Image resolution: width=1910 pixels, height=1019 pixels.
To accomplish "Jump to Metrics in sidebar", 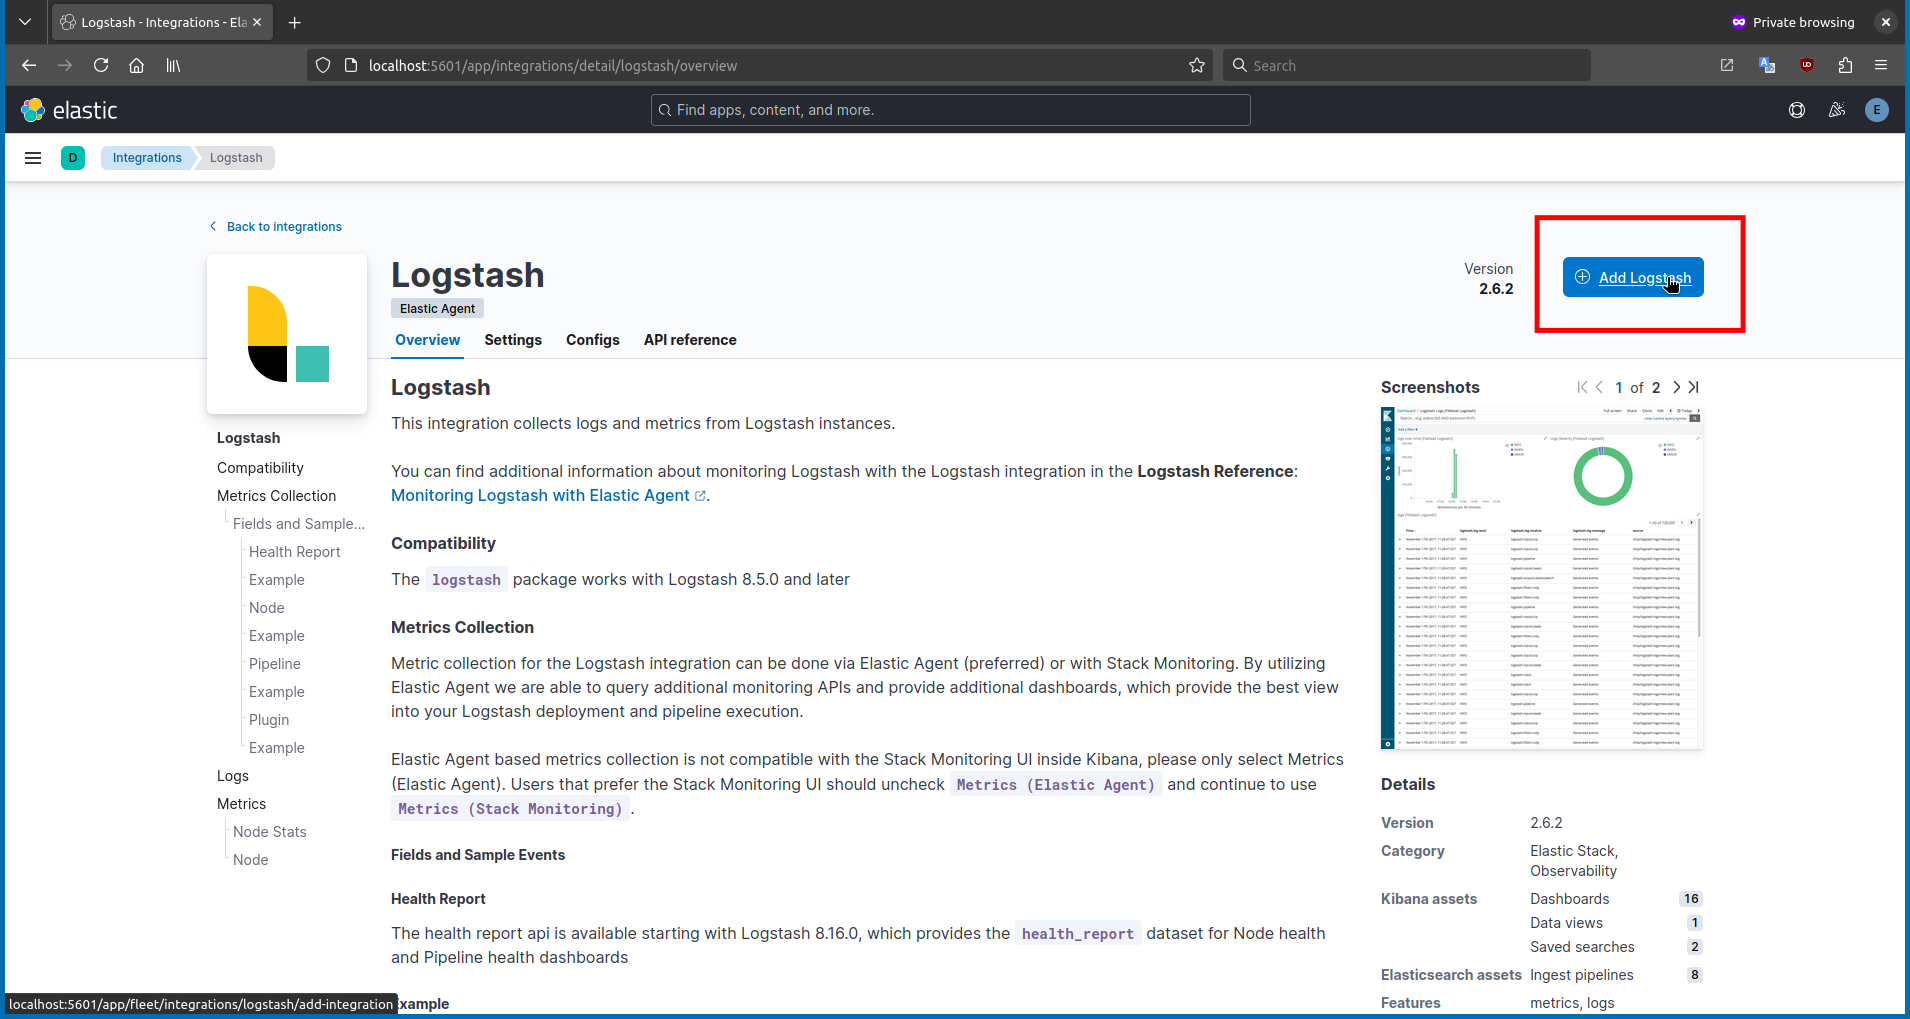I will pos(241,804).
